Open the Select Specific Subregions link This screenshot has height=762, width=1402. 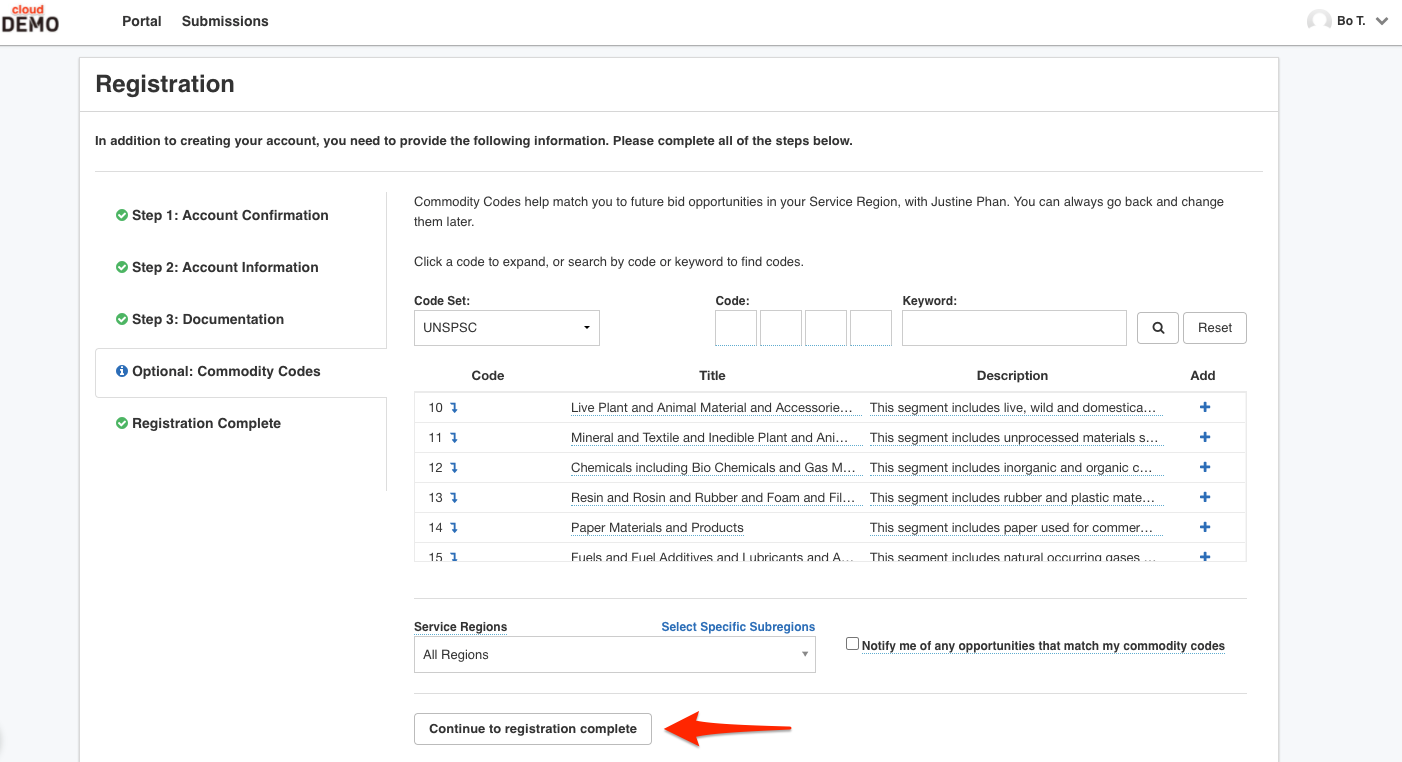738,627
